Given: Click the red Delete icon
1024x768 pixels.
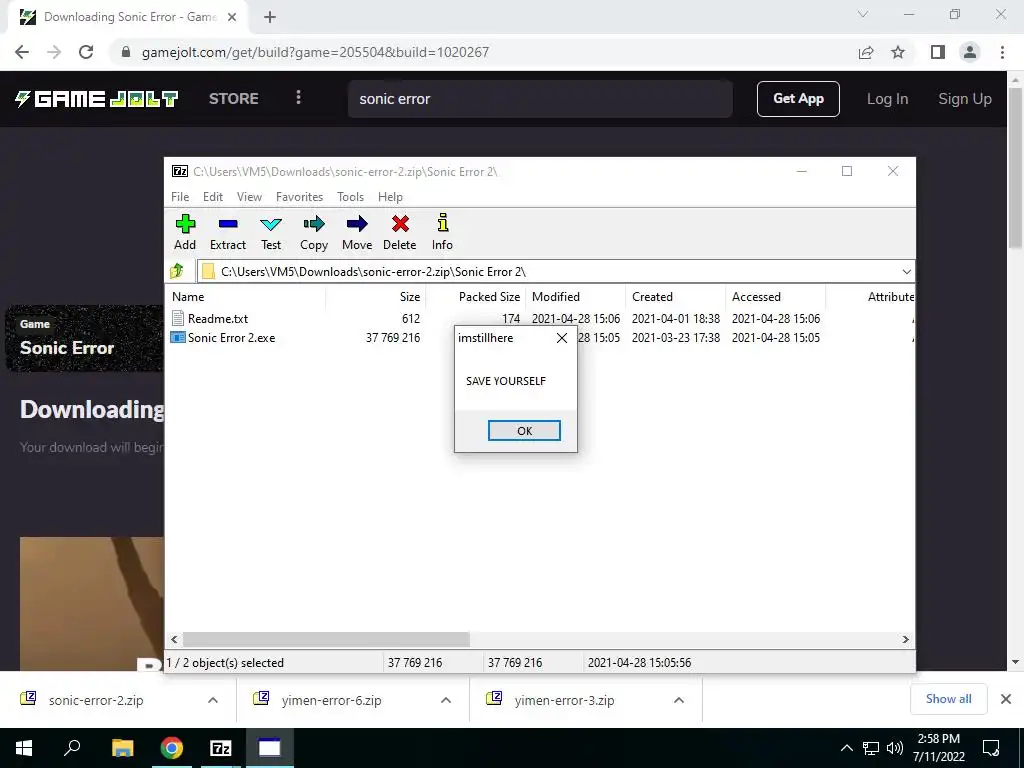Looking at the screenshot, I should coord(400,232).
